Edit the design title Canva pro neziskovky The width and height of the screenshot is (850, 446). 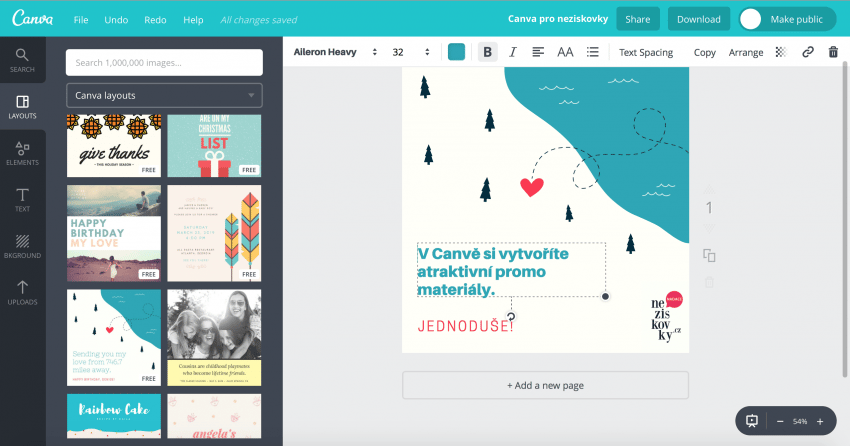click(558, 18)
